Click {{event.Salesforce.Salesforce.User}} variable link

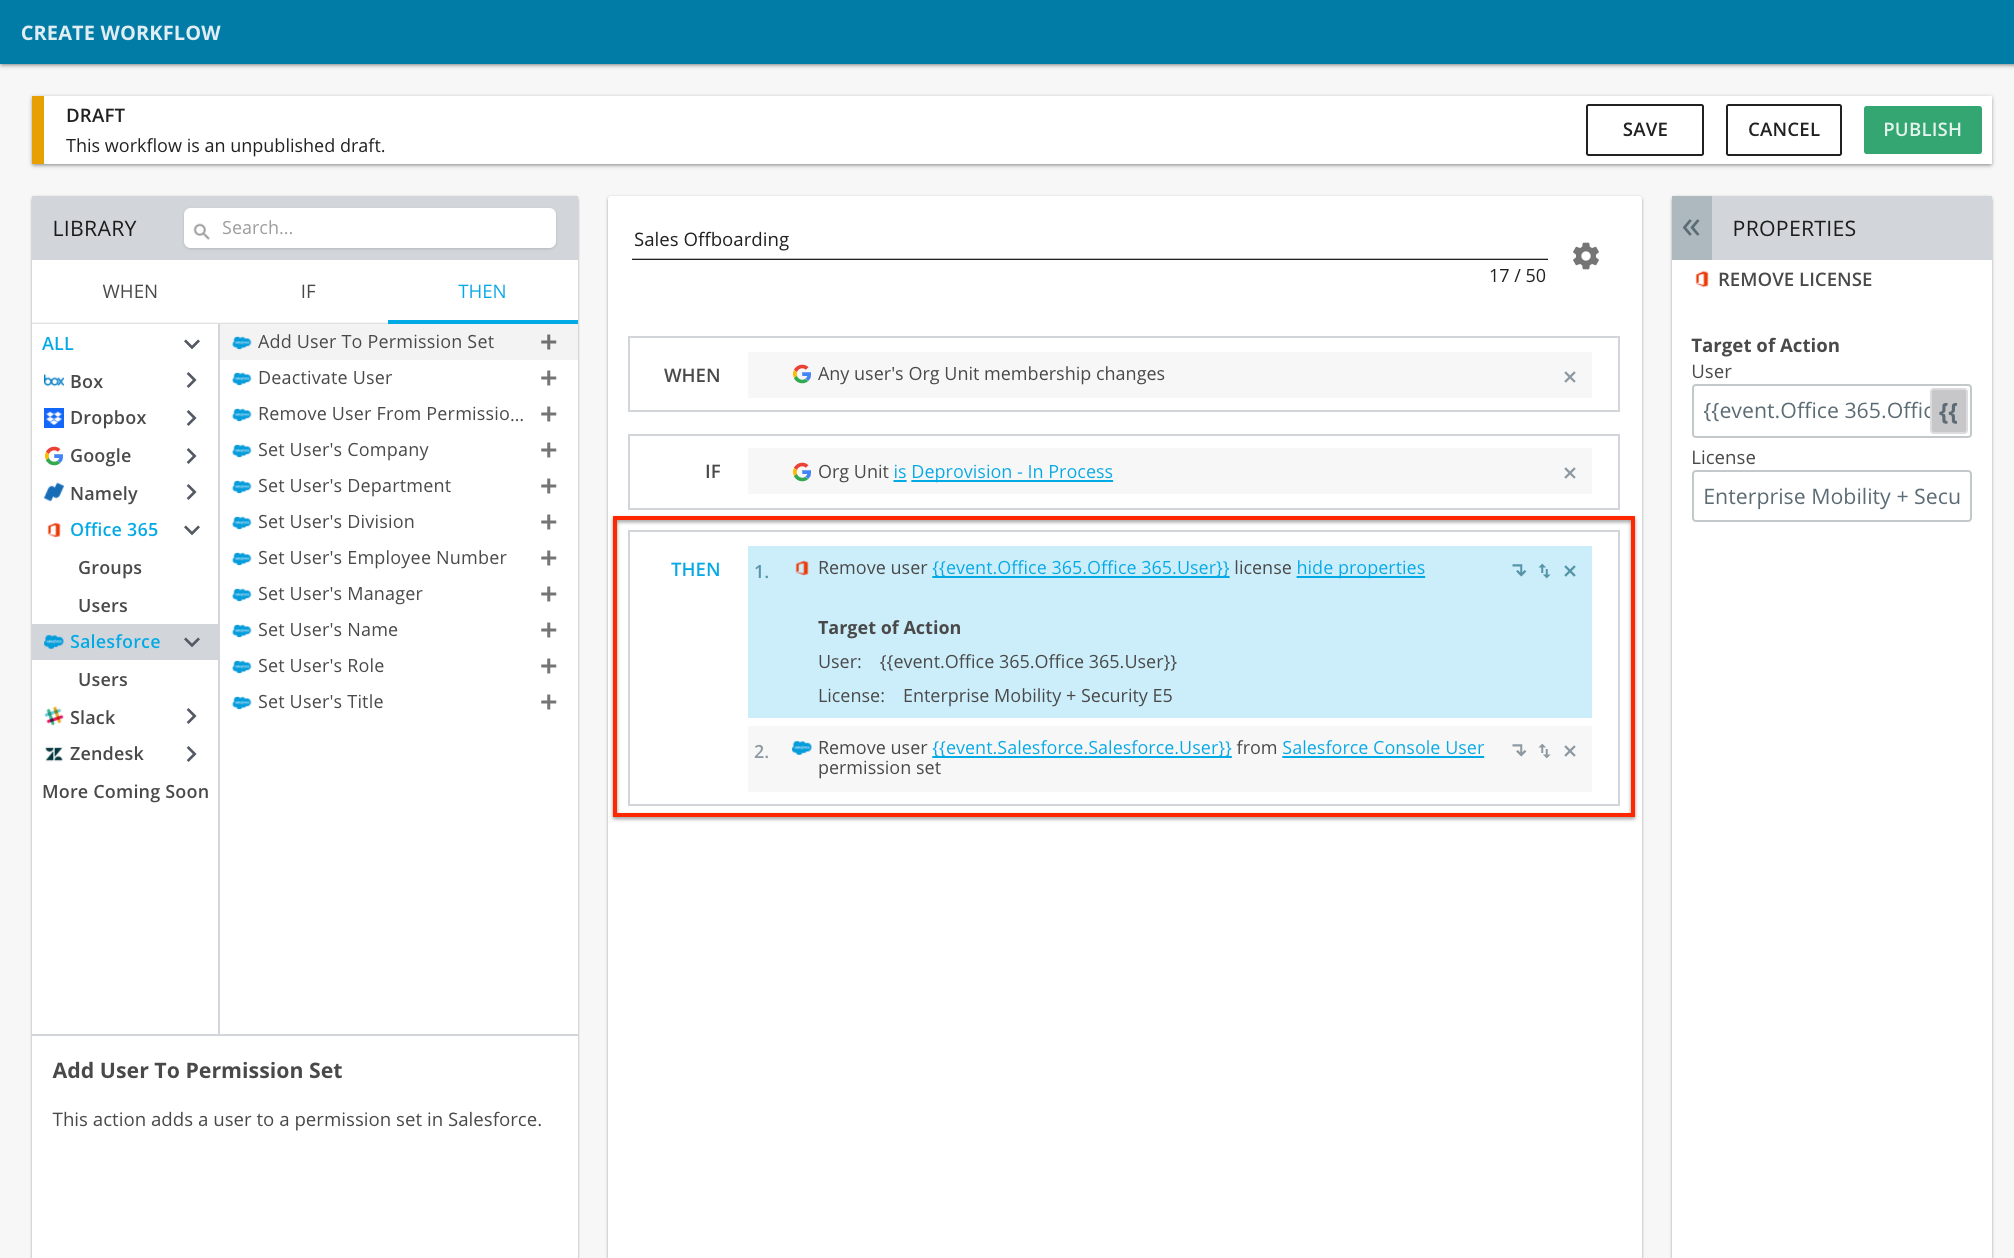[x=1081, y=748]
